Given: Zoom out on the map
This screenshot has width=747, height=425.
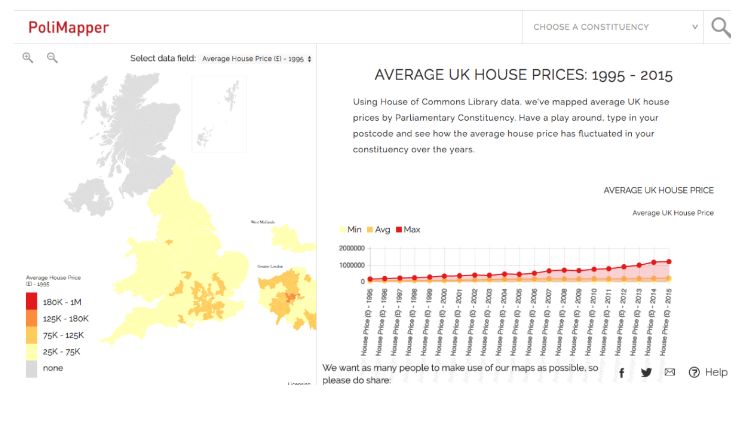Looking at the screenshot, I should [52, 58].
